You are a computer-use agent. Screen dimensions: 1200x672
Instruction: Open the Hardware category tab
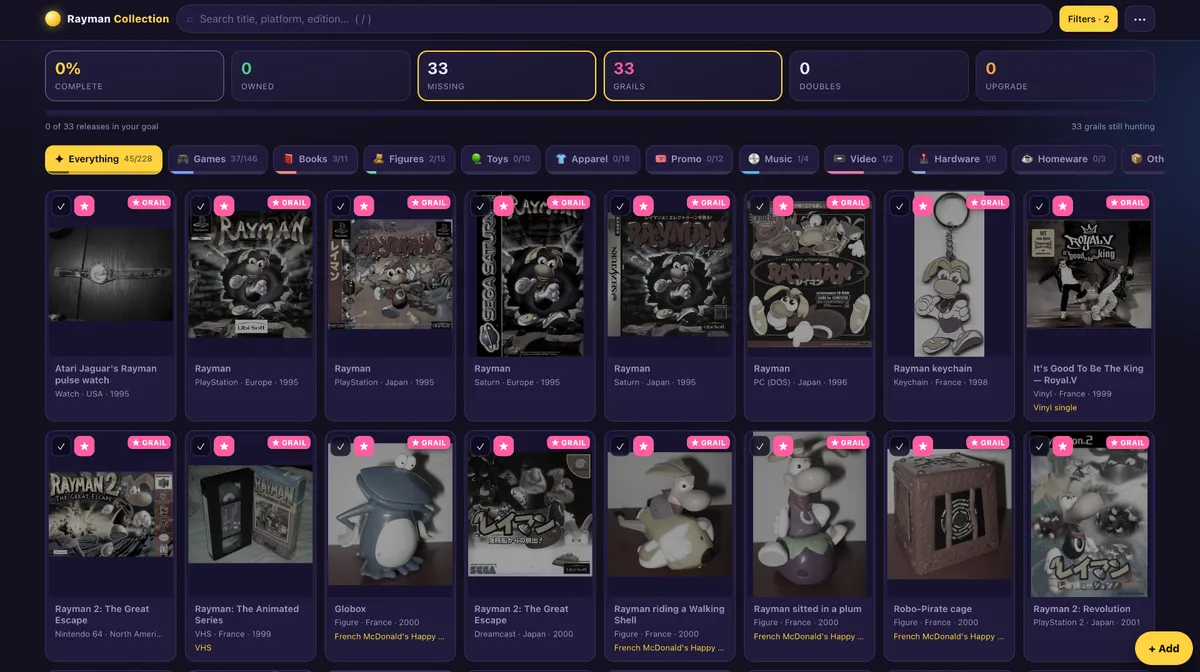point(958,159)
